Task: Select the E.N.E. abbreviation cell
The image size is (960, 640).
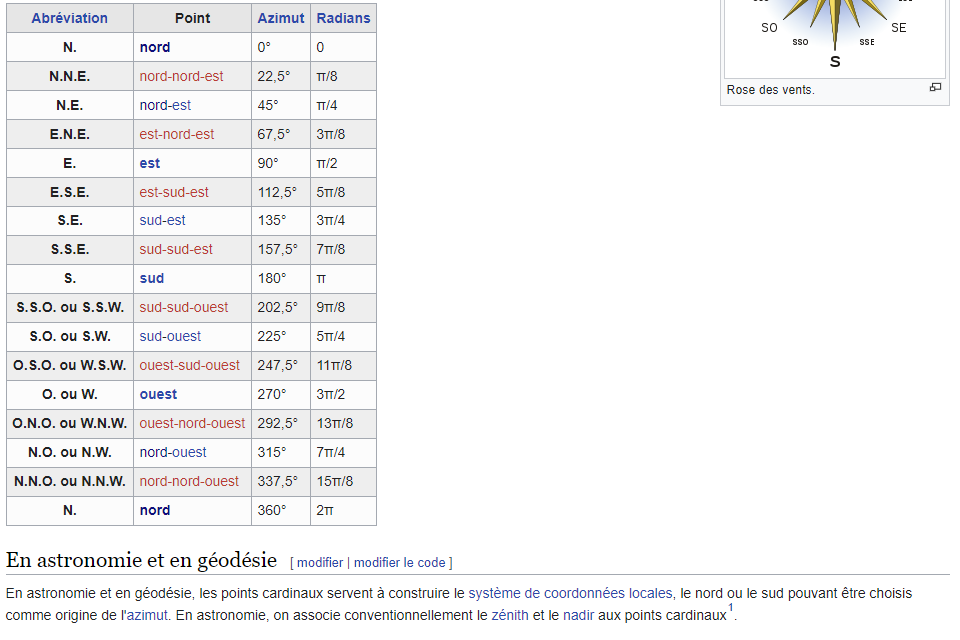Action: (70, 134)
